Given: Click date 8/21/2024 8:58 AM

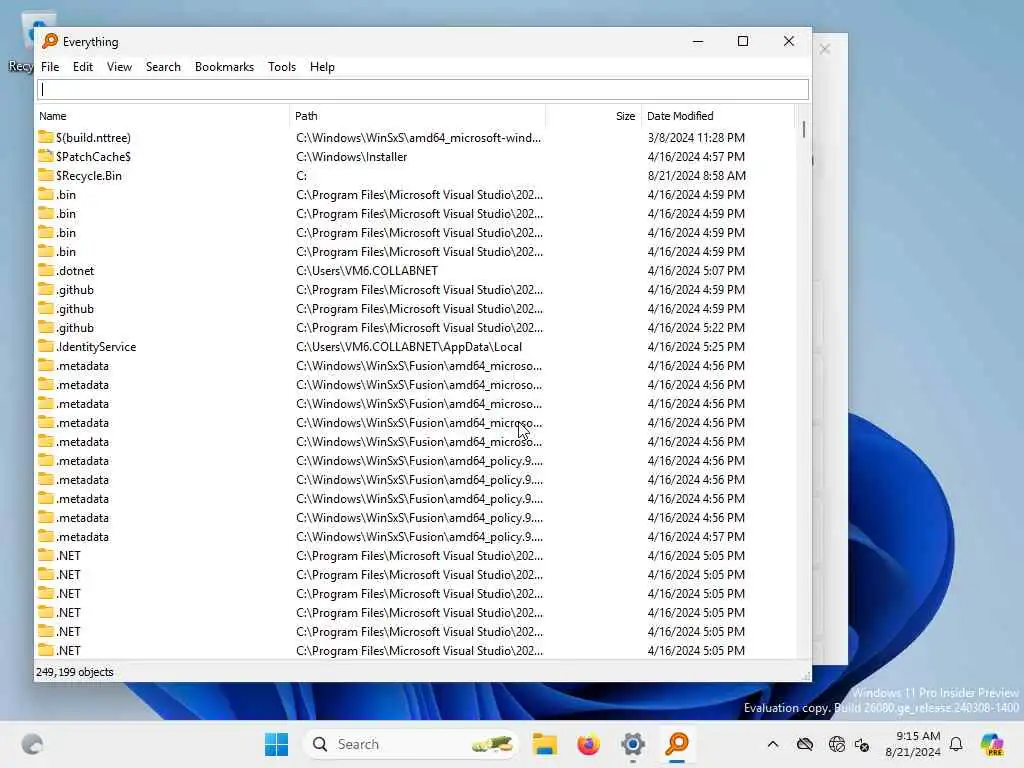Looking at the screenshot, I should coord(697,176).
